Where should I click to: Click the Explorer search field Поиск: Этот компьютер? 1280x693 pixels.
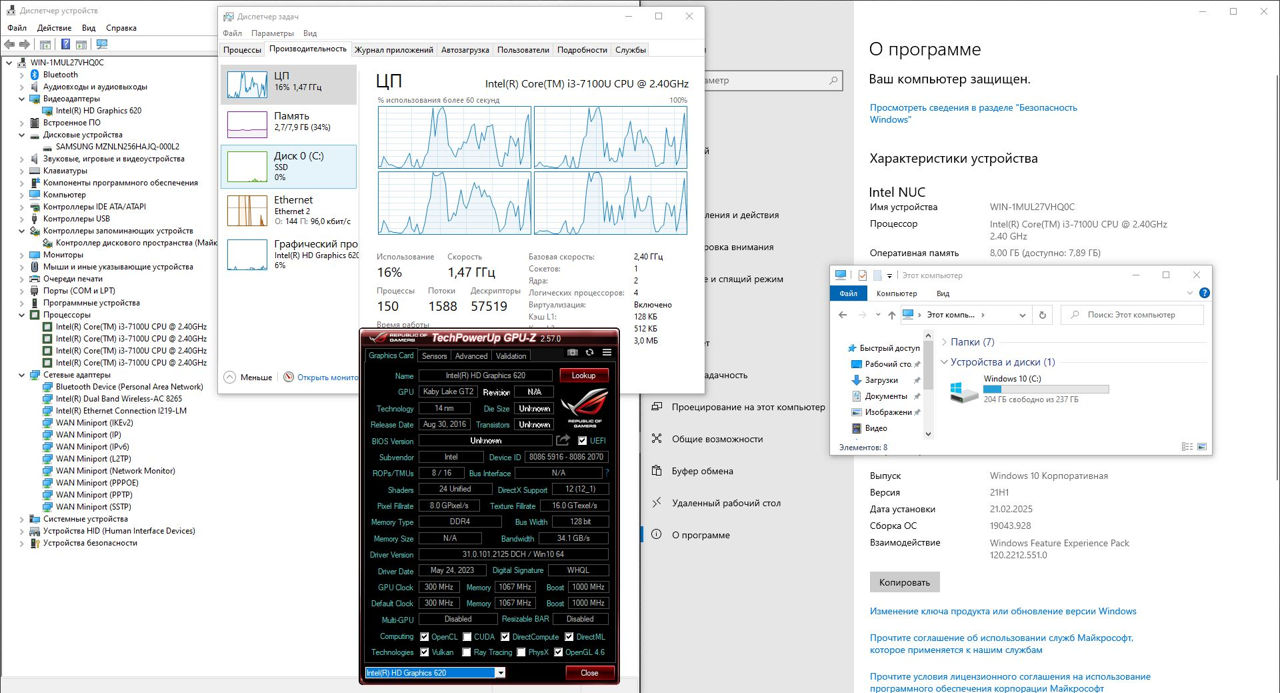[1133, 314]
